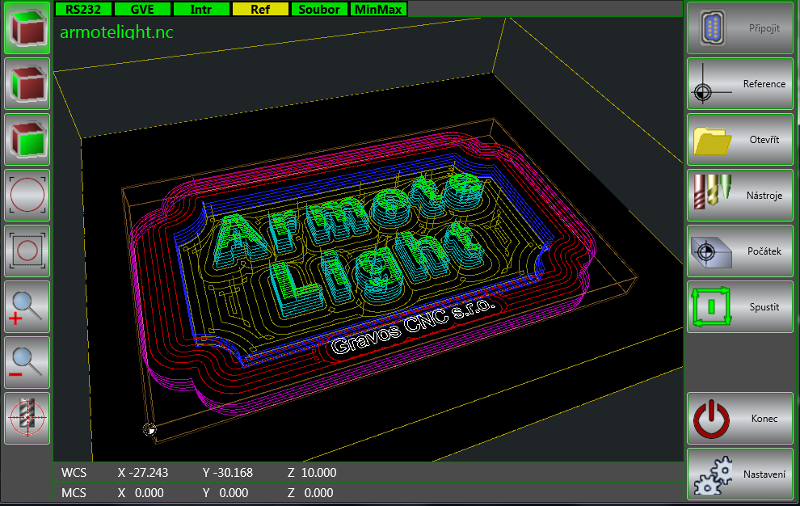Viewport: 800px width, 506px height.
Task: Click the MCS Y 0.000 value
Action: coord(225,493)
